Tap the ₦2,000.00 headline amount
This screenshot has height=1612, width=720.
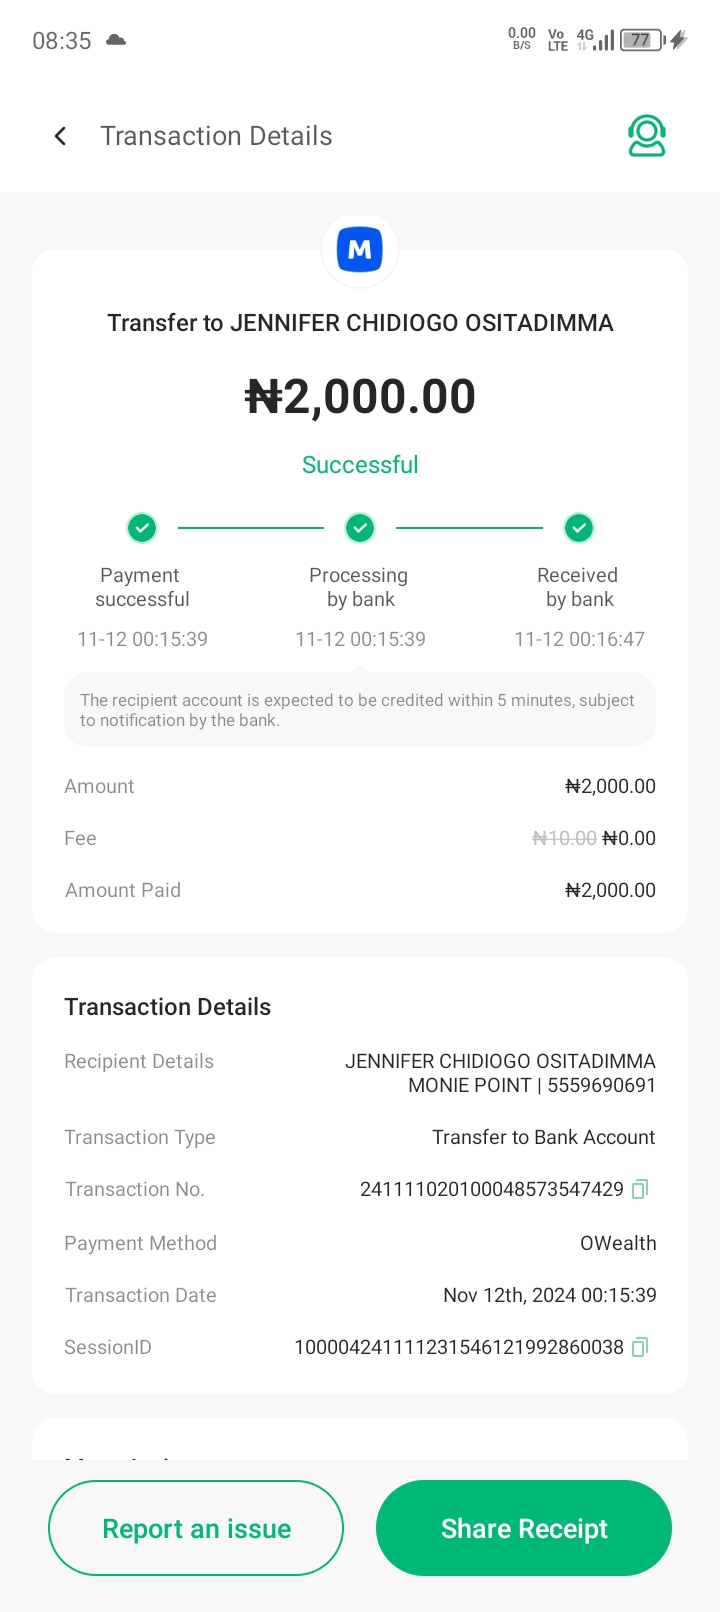pos(360,397)
